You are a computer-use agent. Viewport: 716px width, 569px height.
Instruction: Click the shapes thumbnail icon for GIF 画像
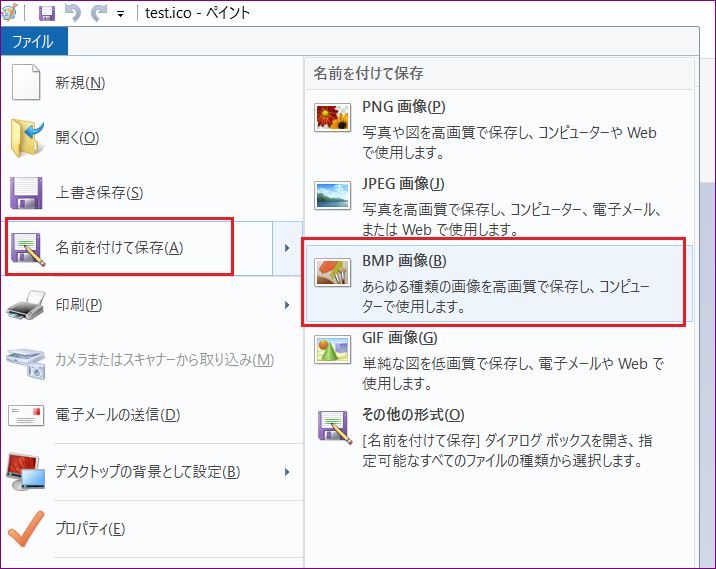pyautogui.click(x=332, y=349)
